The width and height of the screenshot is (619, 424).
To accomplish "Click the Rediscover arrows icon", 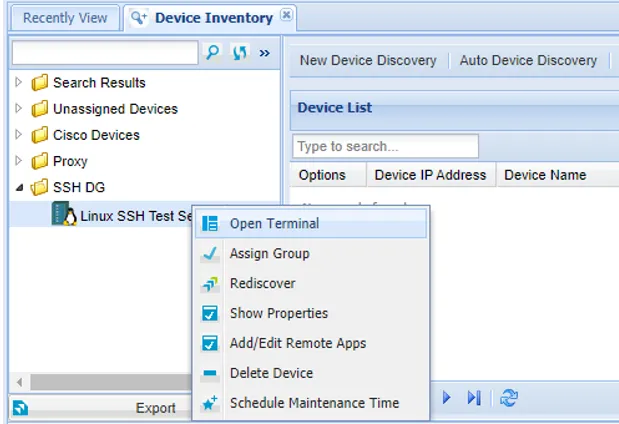I will (x=210, y=283).
